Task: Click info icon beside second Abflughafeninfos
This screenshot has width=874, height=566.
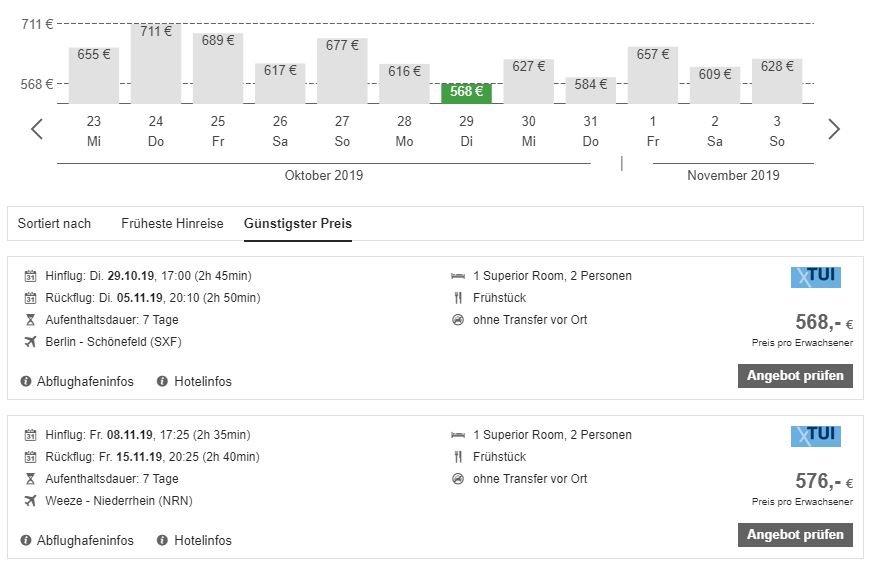Action: click(x=26, y=541)
